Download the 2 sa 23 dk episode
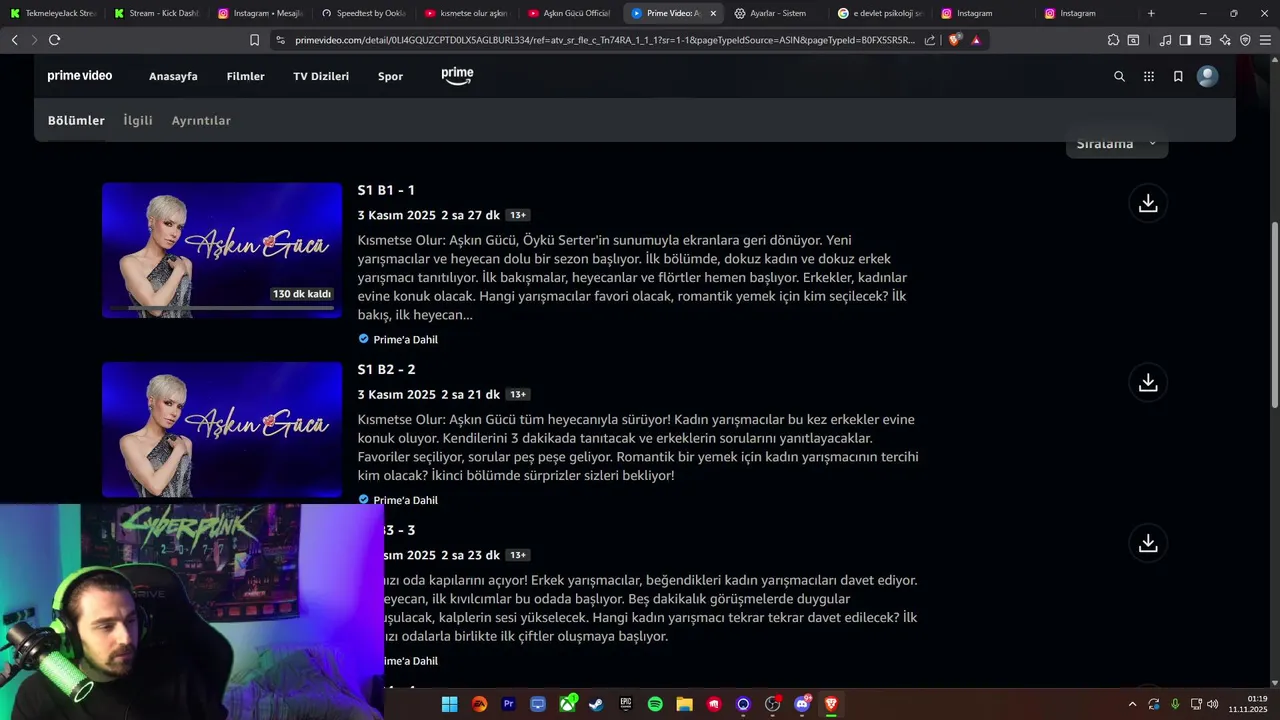The width and height of the screenshot is (1280, 720). click(x=1148, y=543)
